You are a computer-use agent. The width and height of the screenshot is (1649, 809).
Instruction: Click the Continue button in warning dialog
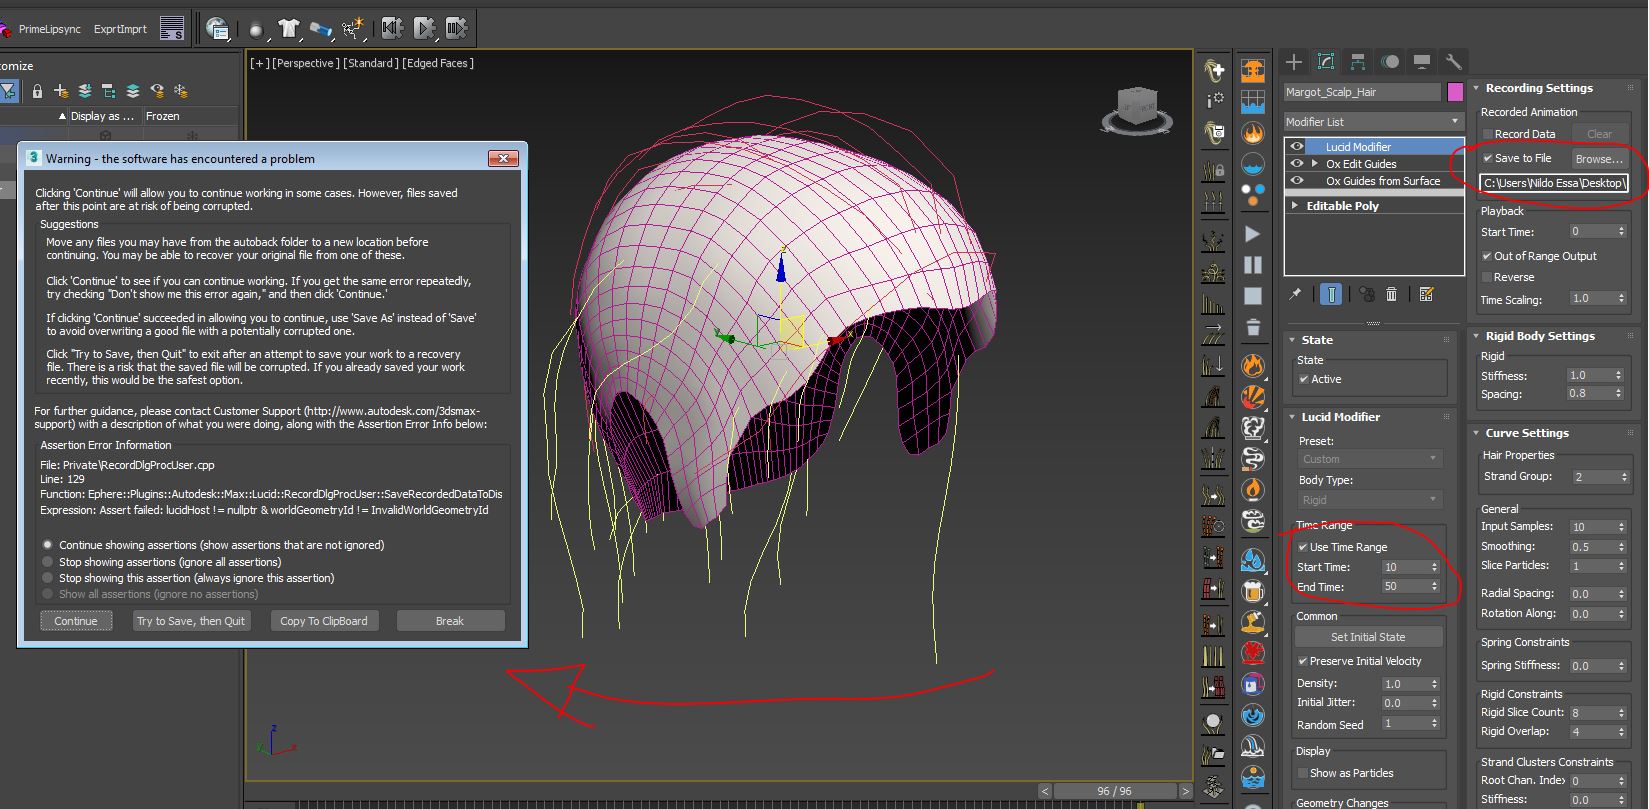click(76, 621)
